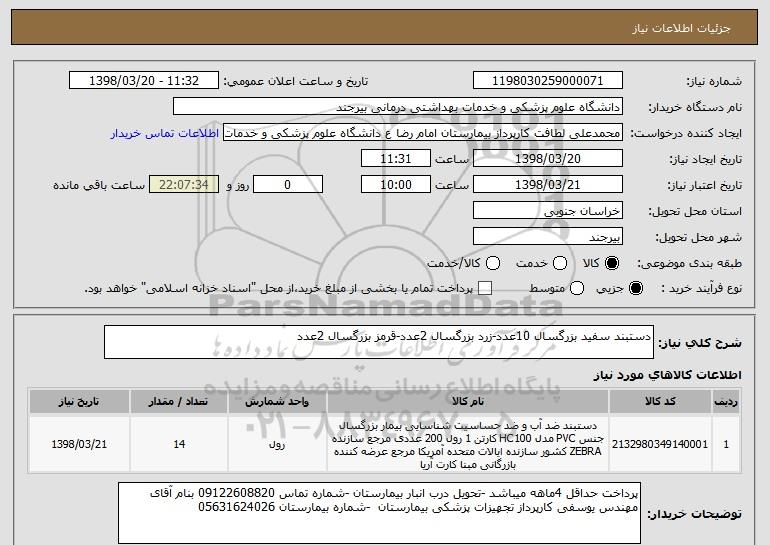Click the need number field 1198030259000071
Screen dimensions: 770x545
pos(548,81)
